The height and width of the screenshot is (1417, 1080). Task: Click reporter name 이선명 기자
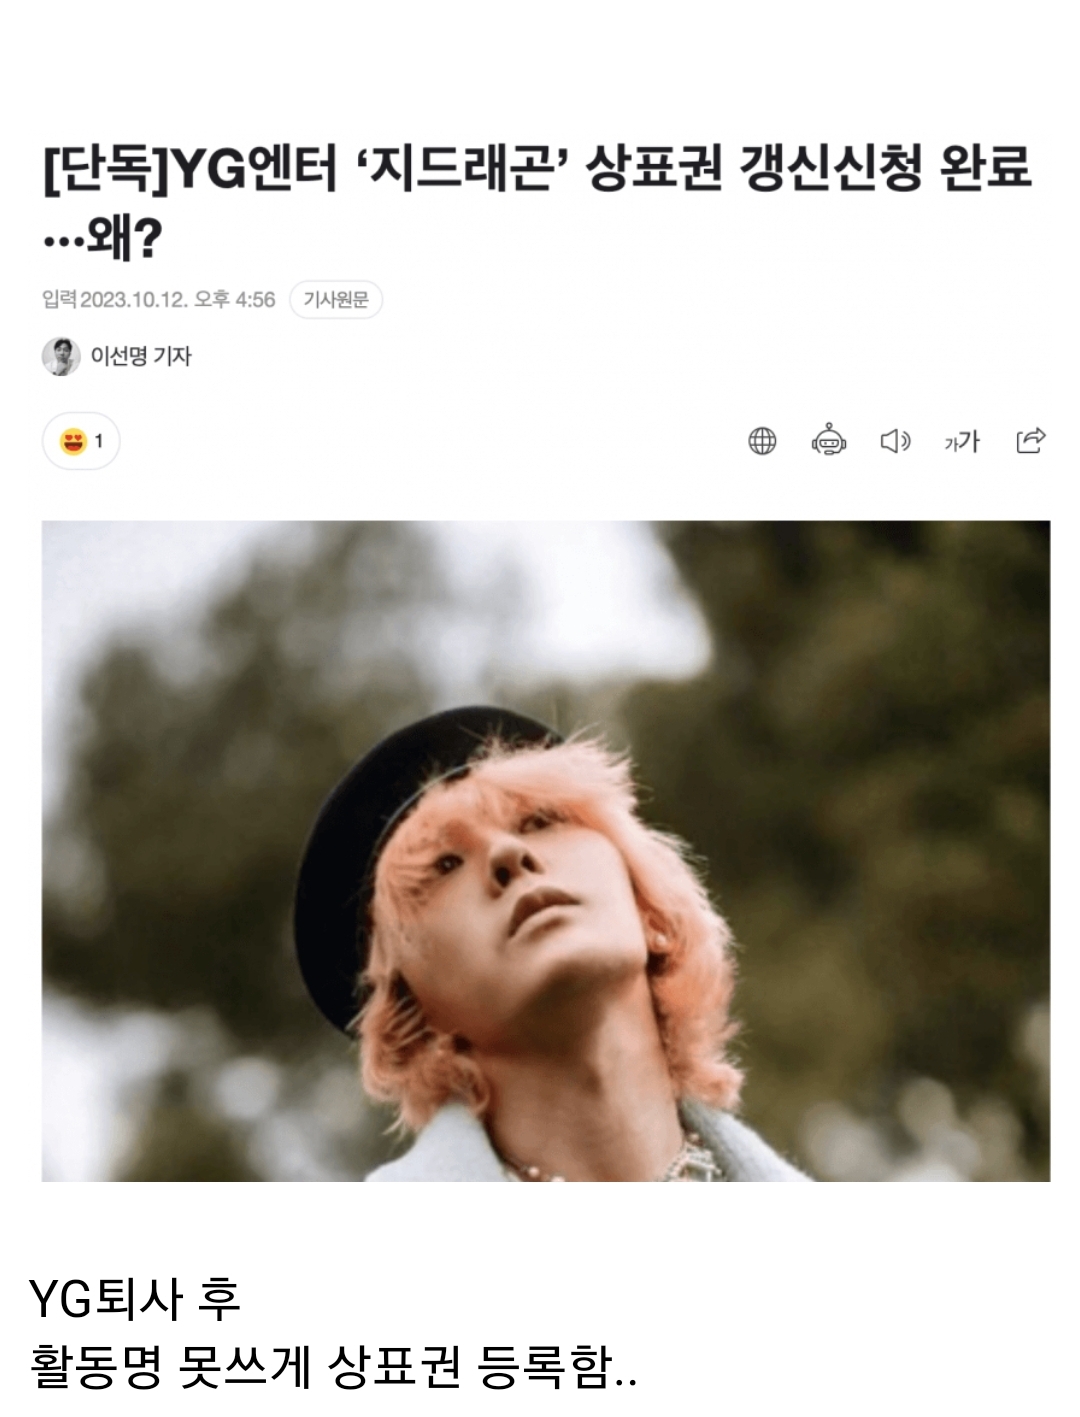tap(141, 356)
